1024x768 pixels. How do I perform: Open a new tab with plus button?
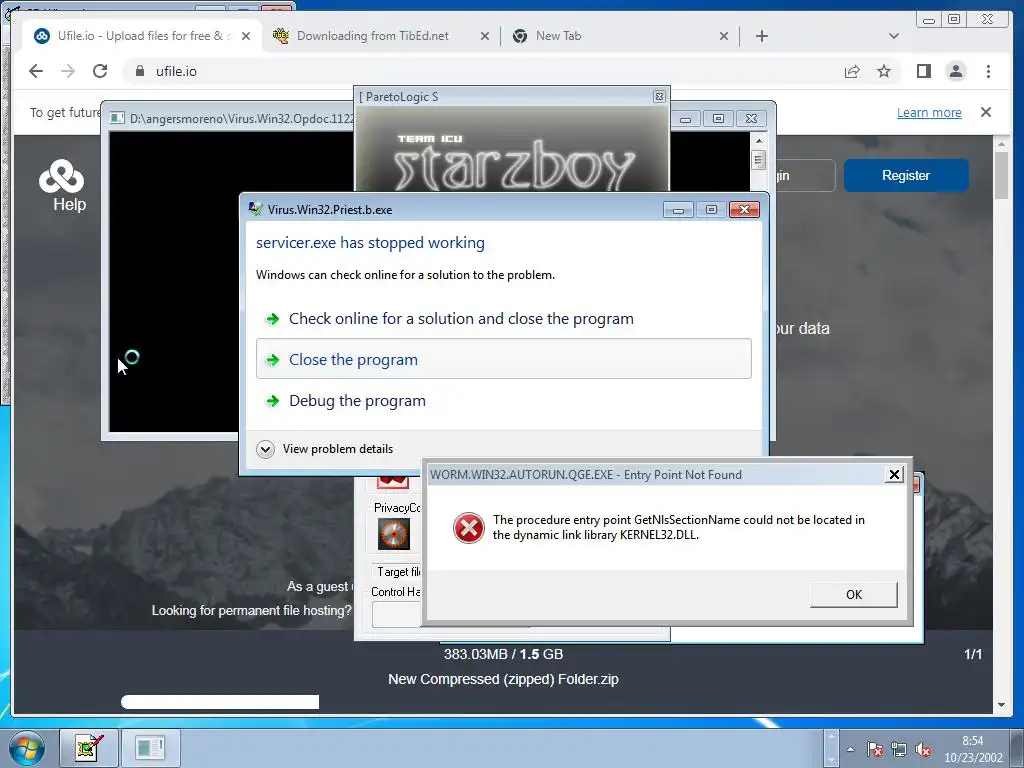[761, 36]
